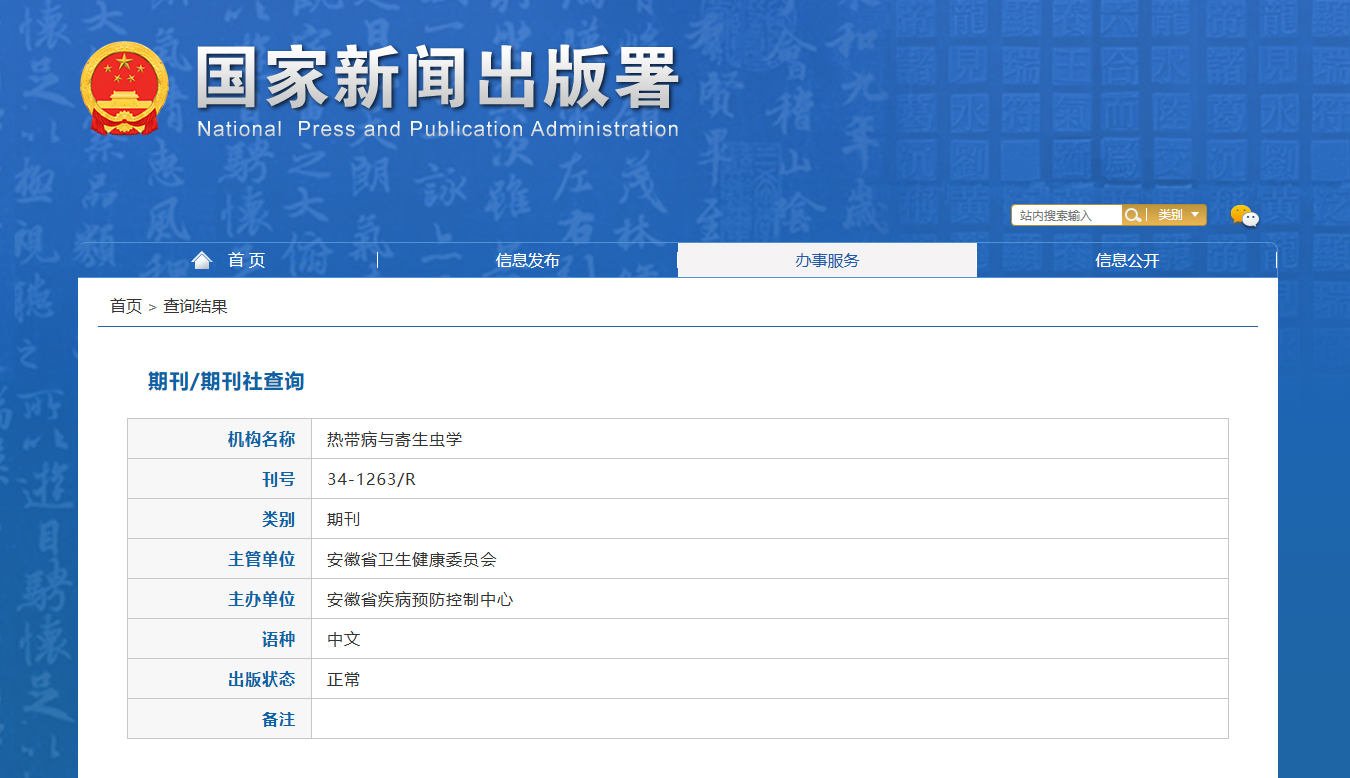Click the 刊号 value 34-1263/R
This screenshot has height=778, width=1350.
click(x=371, y=479)
